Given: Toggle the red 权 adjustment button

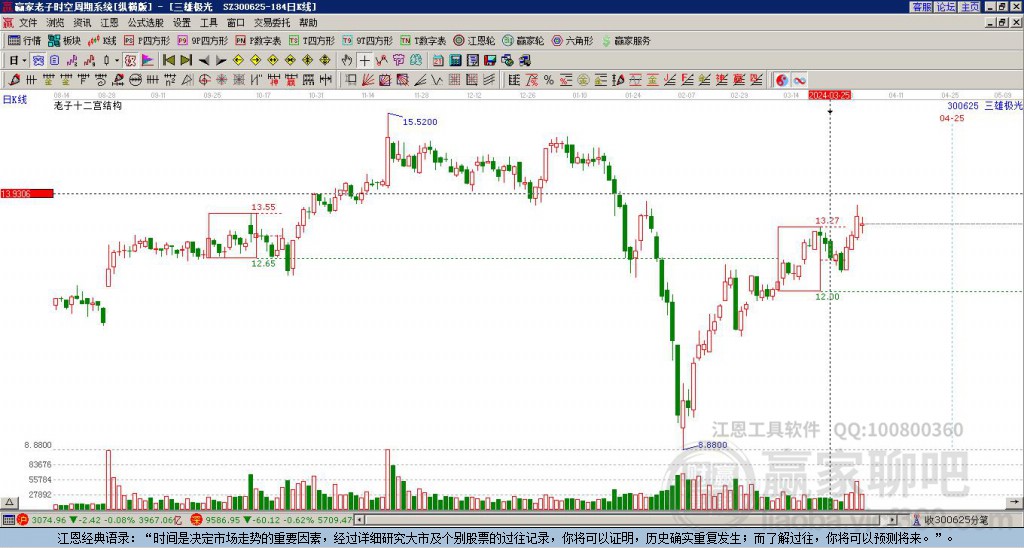Looking at the screenshot, I should pyautogui.click(x=130, y=61).
